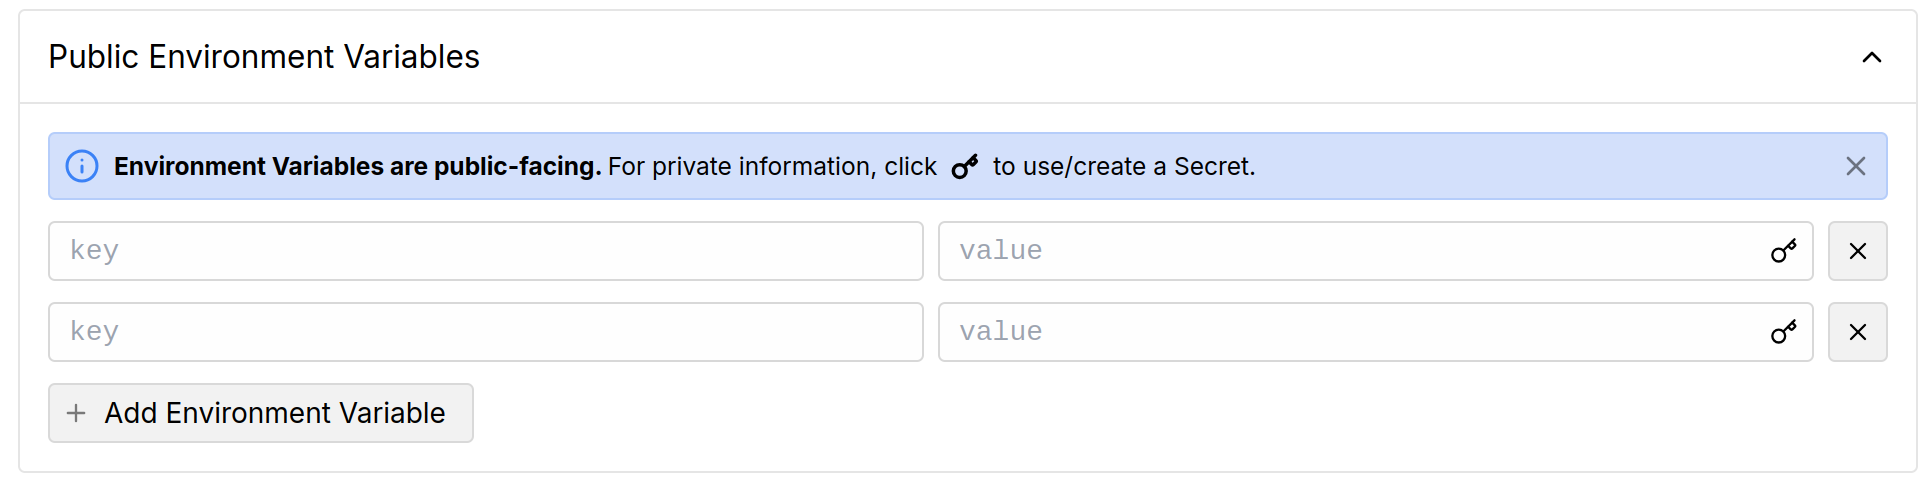Click the bold "Environment Variables are public-facing" text

357,166
